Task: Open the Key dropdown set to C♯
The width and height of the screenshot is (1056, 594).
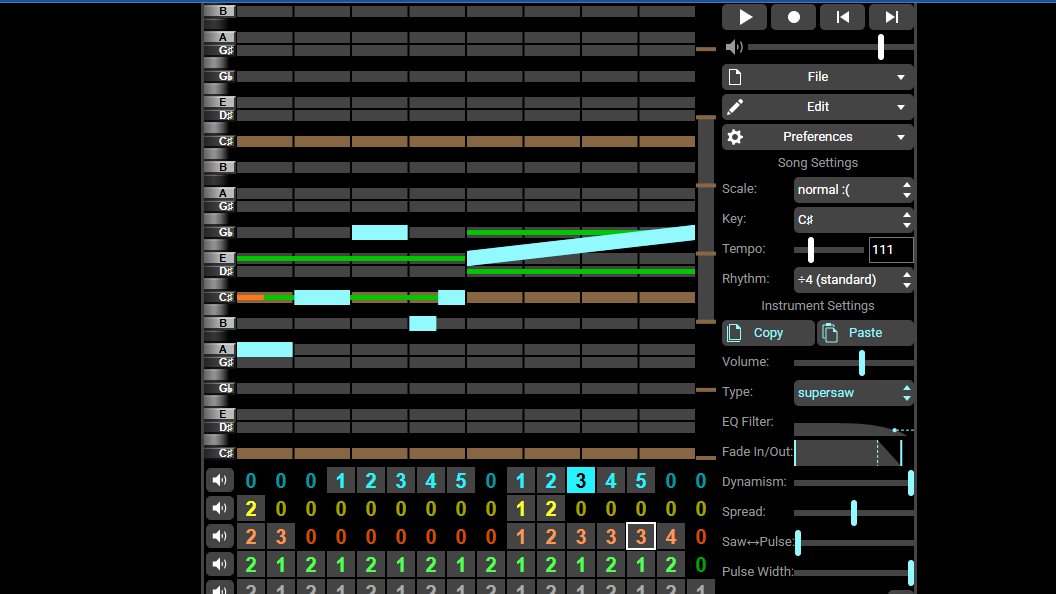Action: [853, 220]
